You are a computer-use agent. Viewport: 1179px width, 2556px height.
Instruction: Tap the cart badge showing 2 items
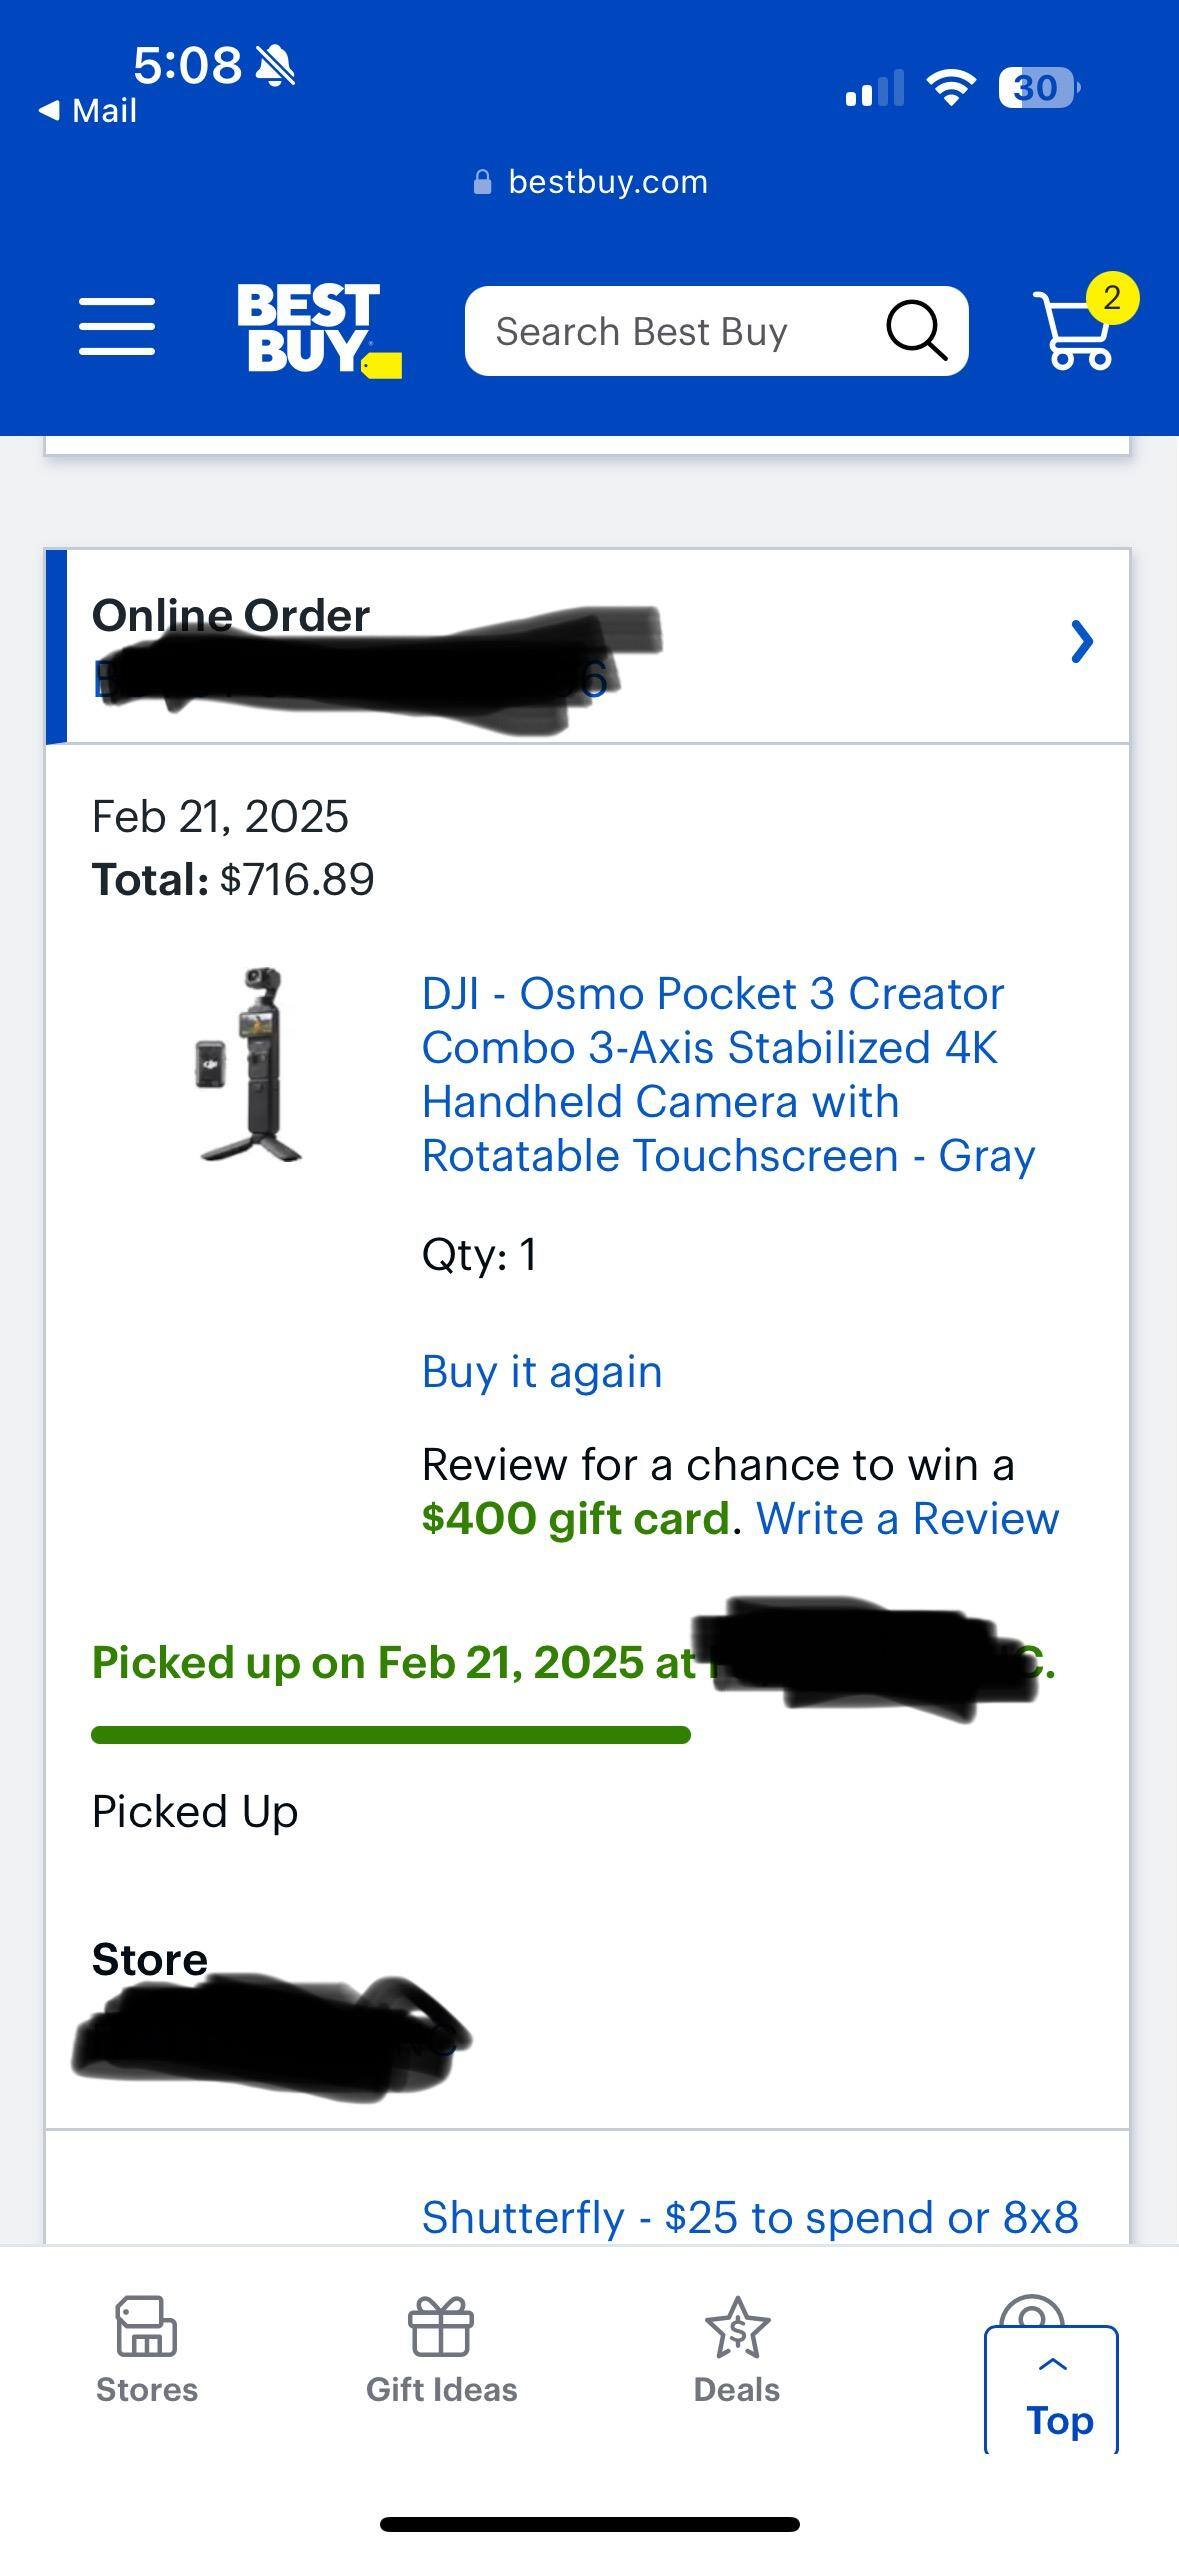[1111, 298]
